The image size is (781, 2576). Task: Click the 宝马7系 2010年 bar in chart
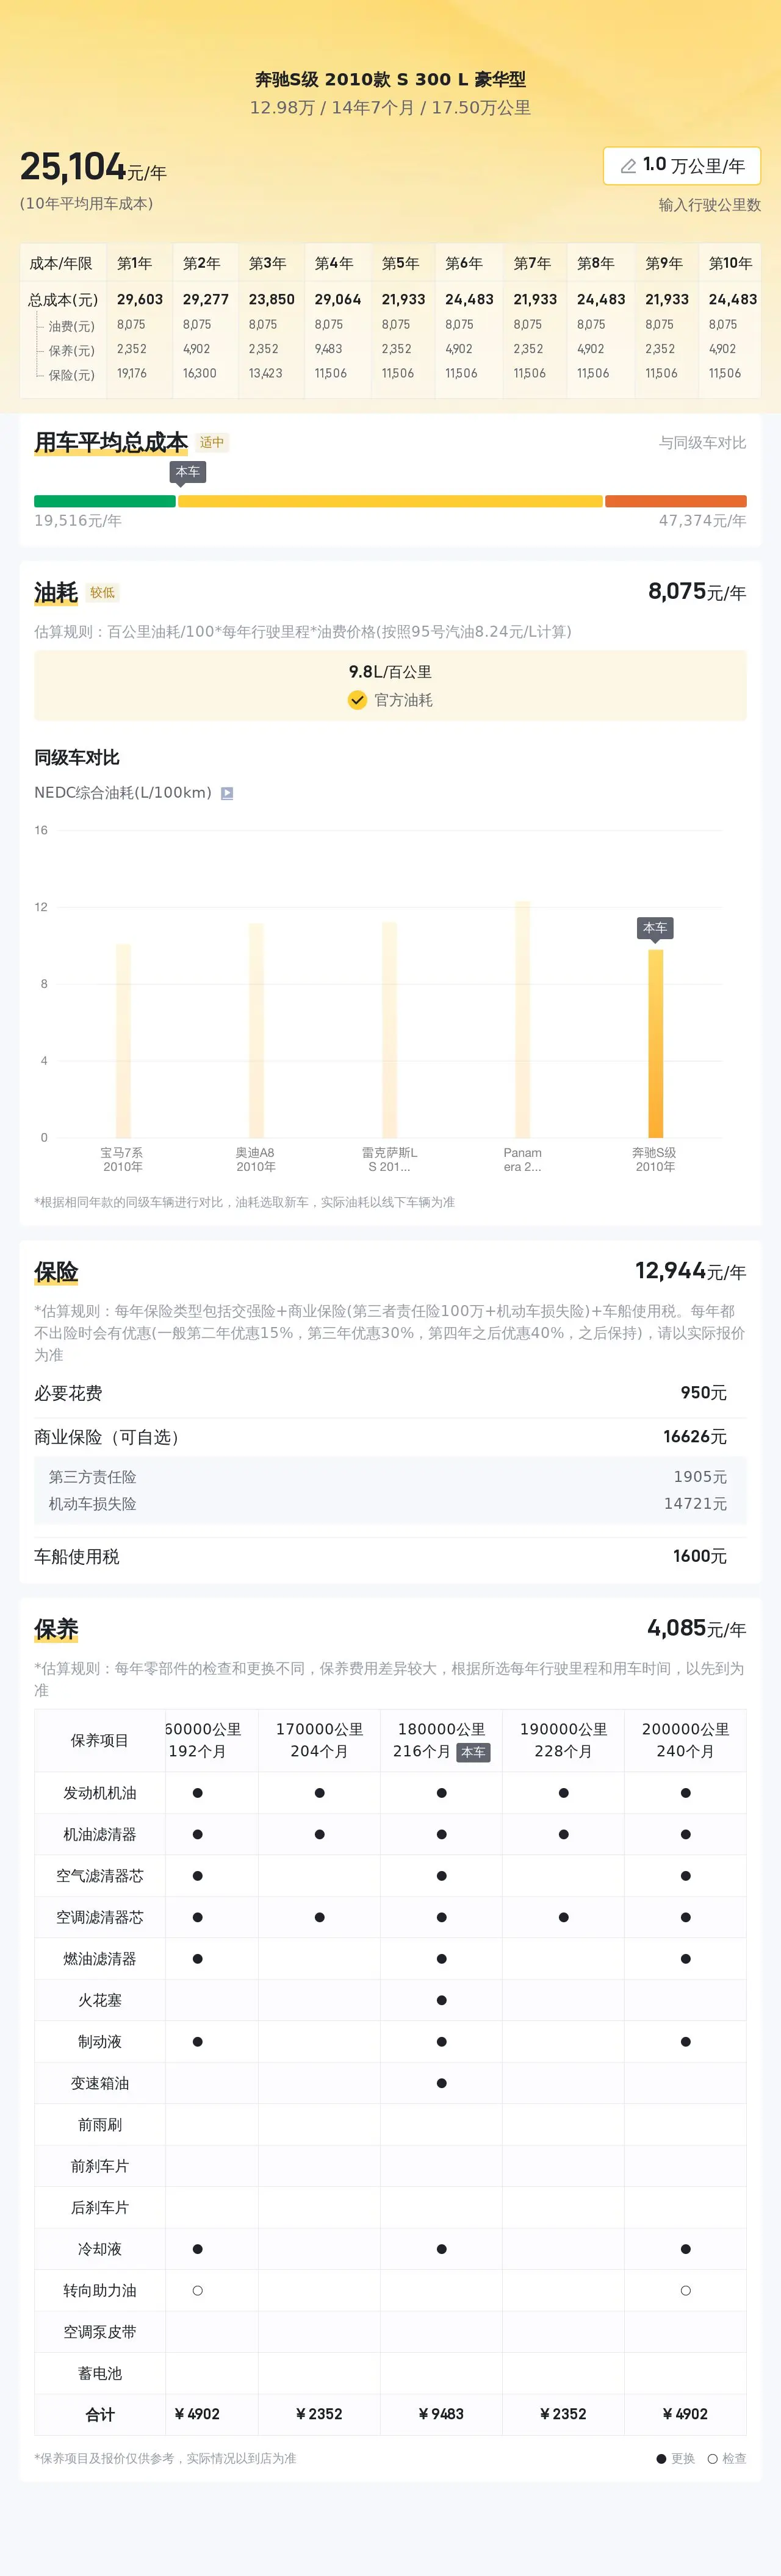(123, 1040)
